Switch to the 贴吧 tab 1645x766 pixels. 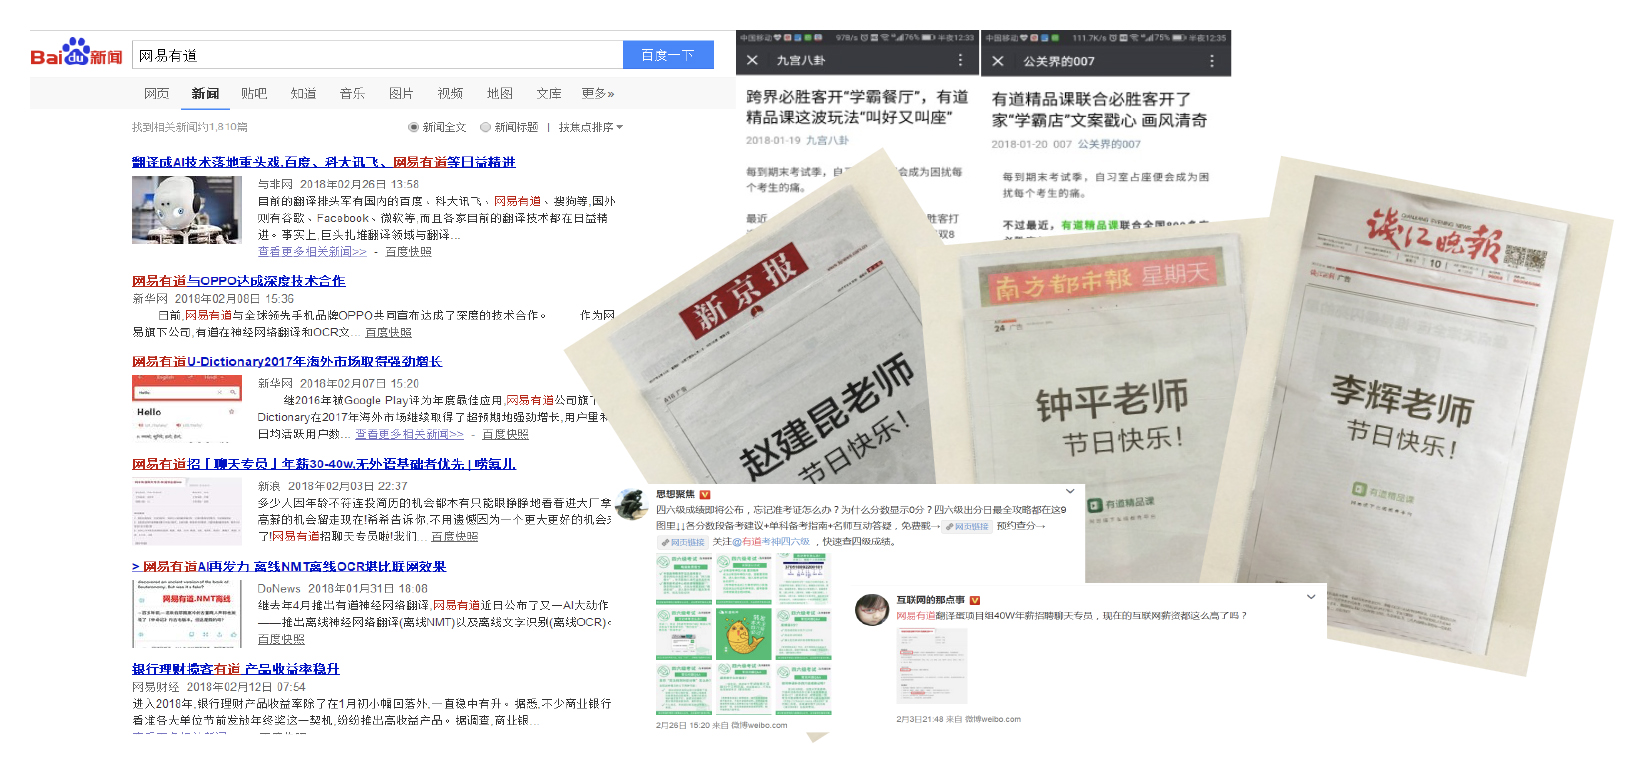pos(254,93)
